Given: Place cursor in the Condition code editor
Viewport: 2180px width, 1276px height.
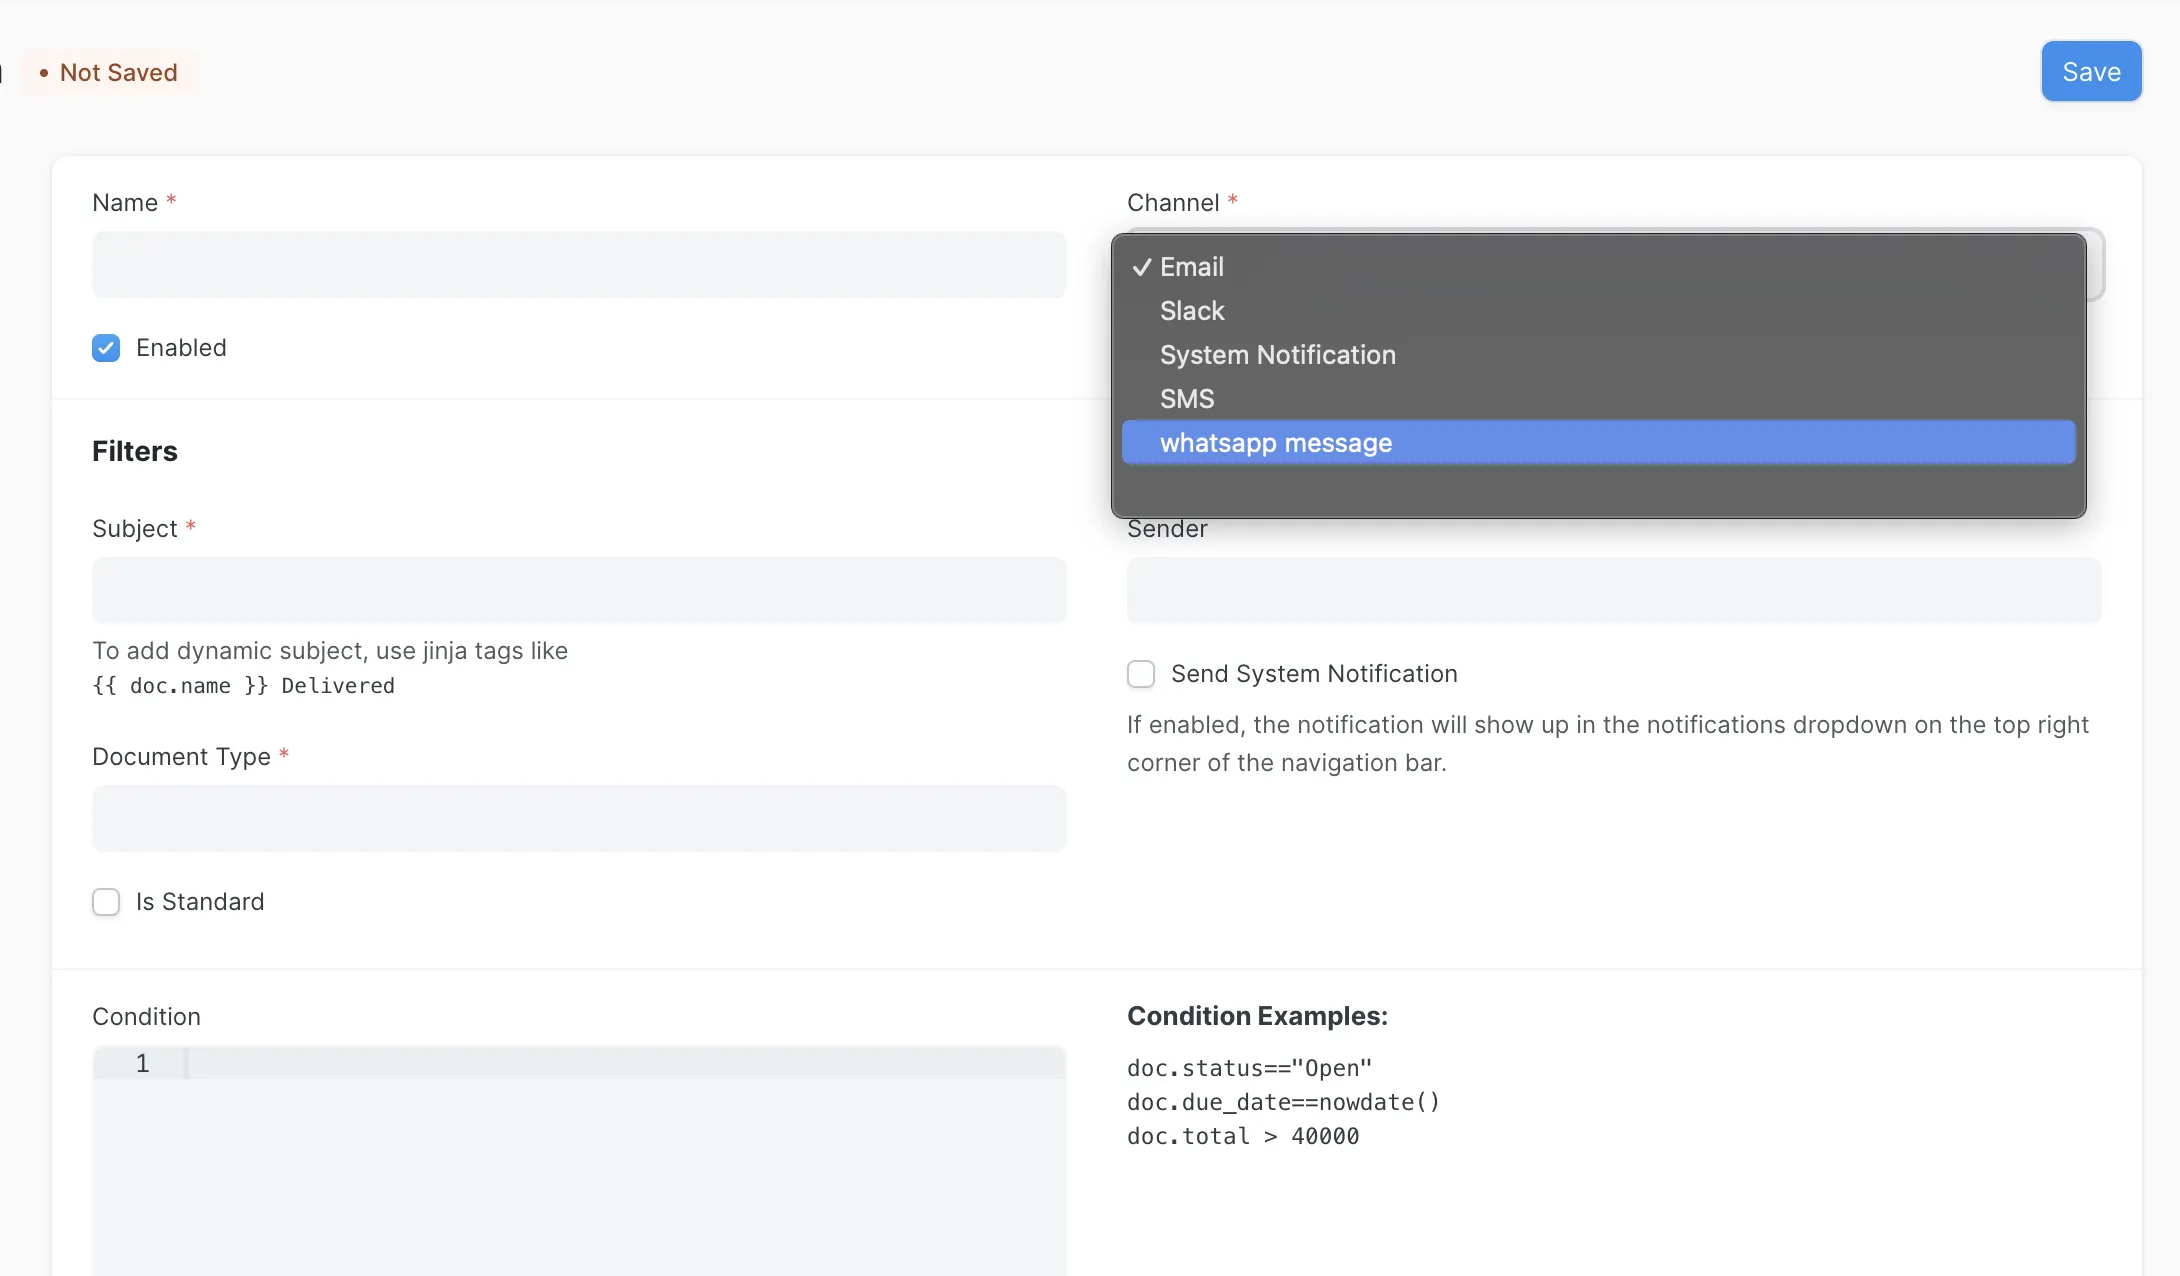Looking at the screenshot, I should [626, 1160].
